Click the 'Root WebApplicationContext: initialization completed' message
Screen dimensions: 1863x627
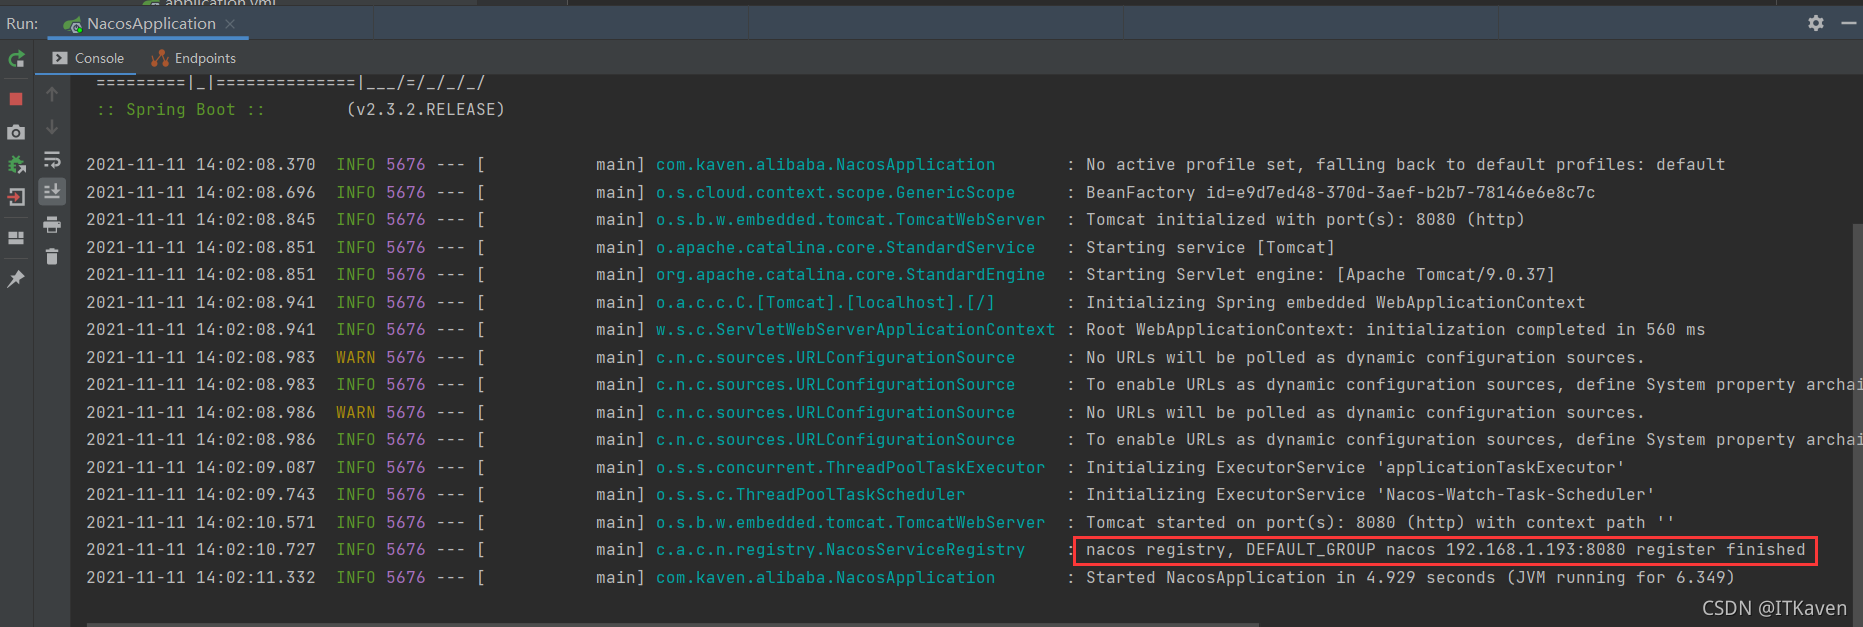click(x=1395, y=329)
